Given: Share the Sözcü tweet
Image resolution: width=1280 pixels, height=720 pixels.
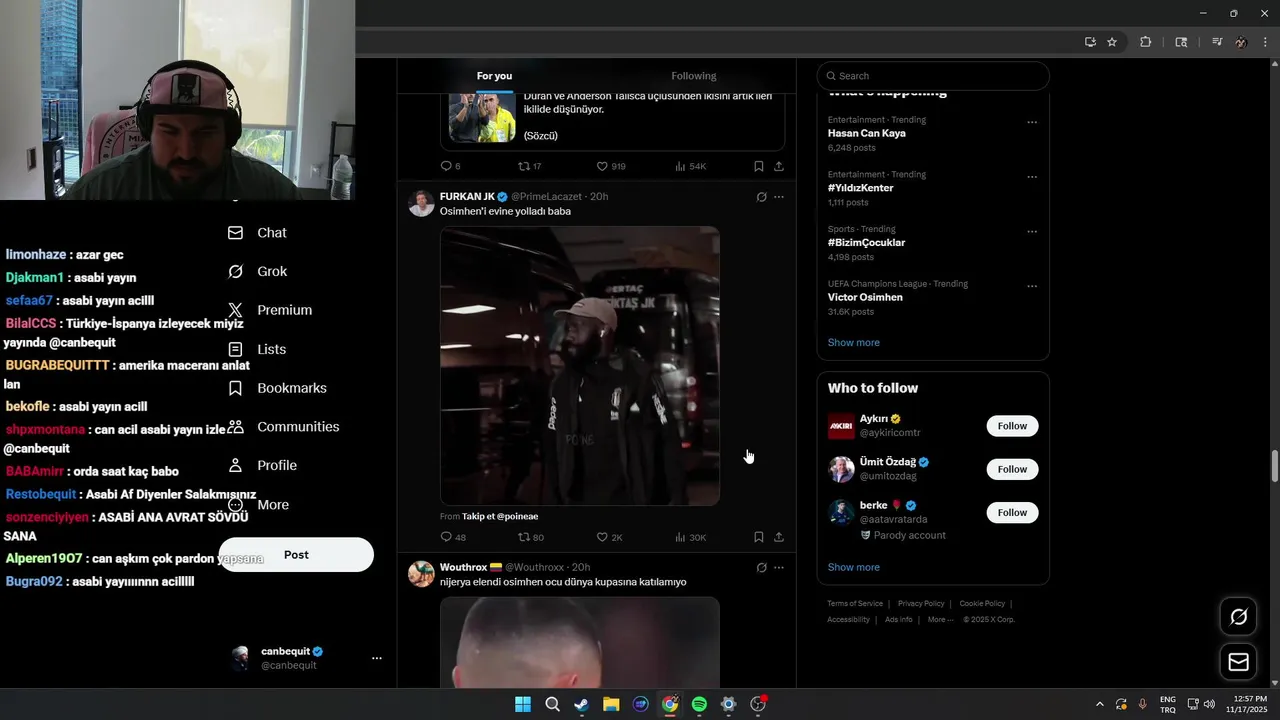Looking at the screenshot, I should 779,166.
